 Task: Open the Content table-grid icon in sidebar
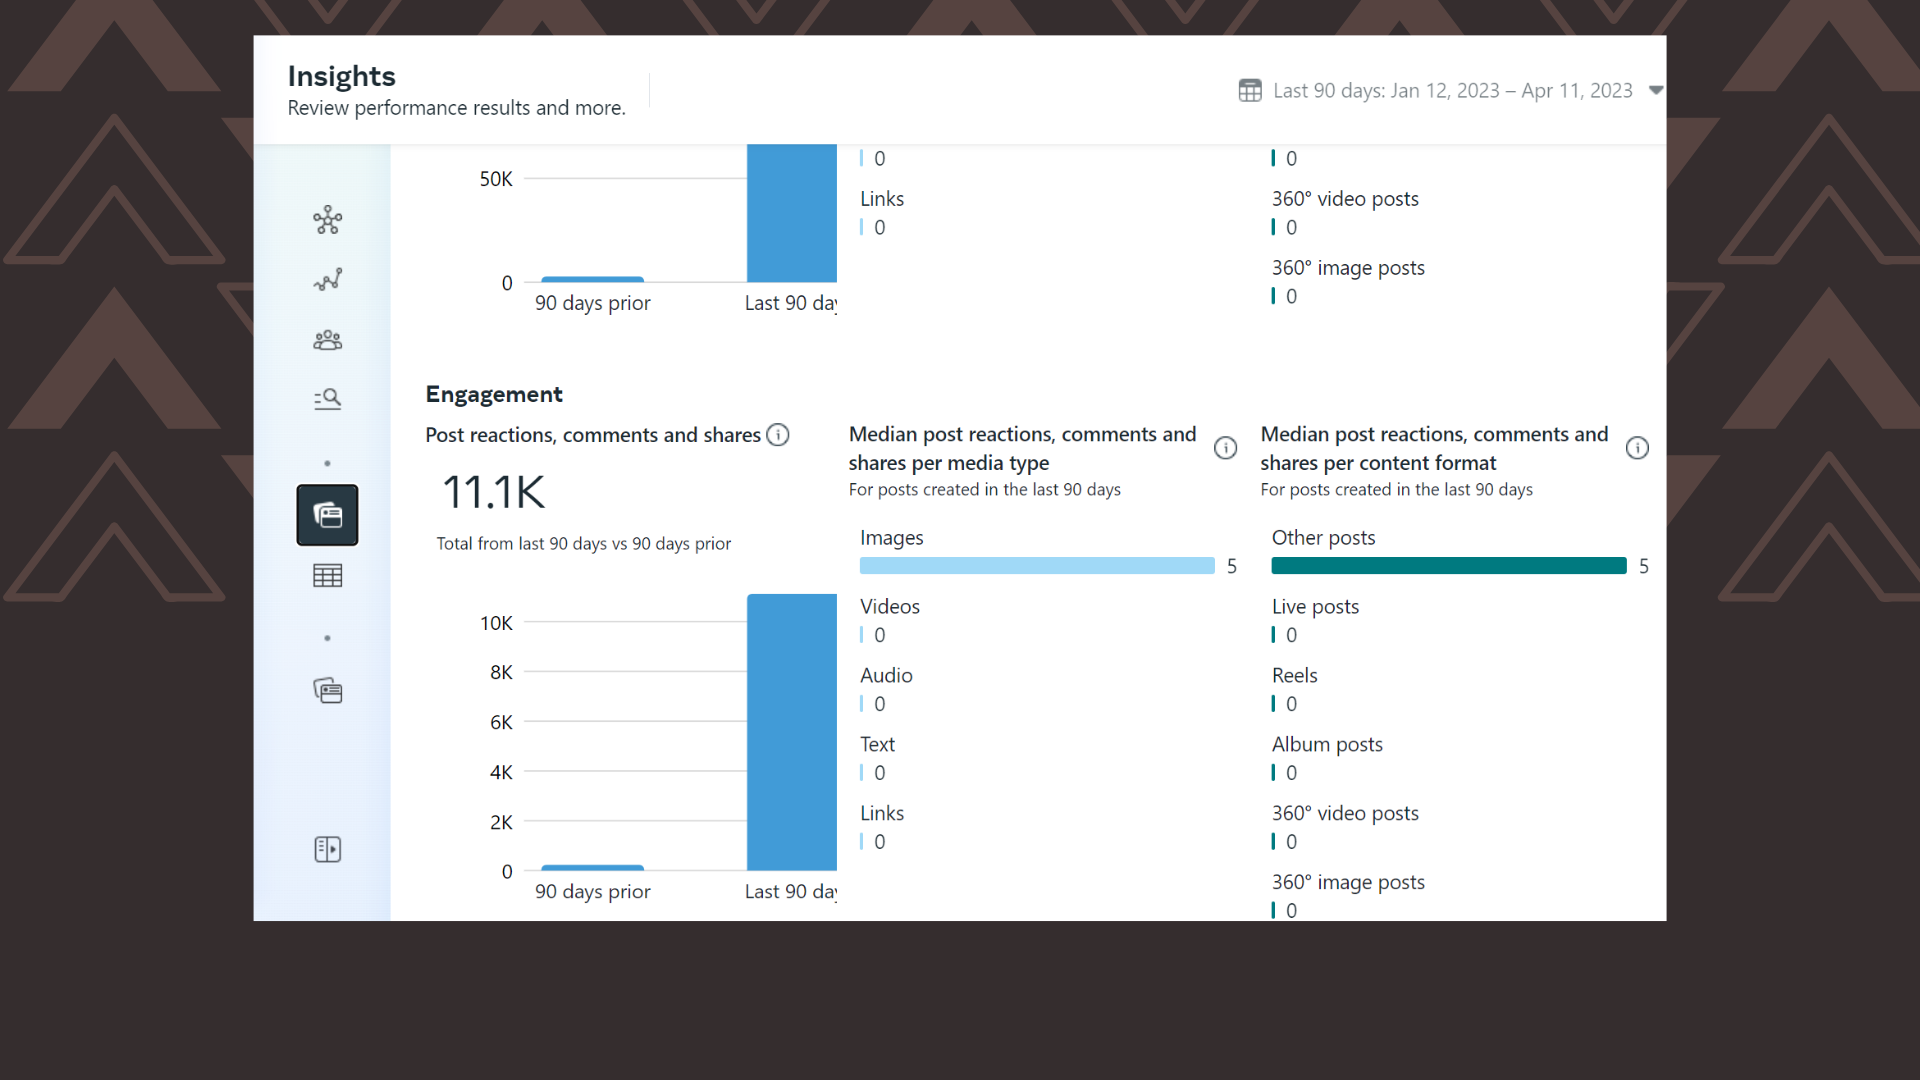pyautogui.click(x=327, y=576)
